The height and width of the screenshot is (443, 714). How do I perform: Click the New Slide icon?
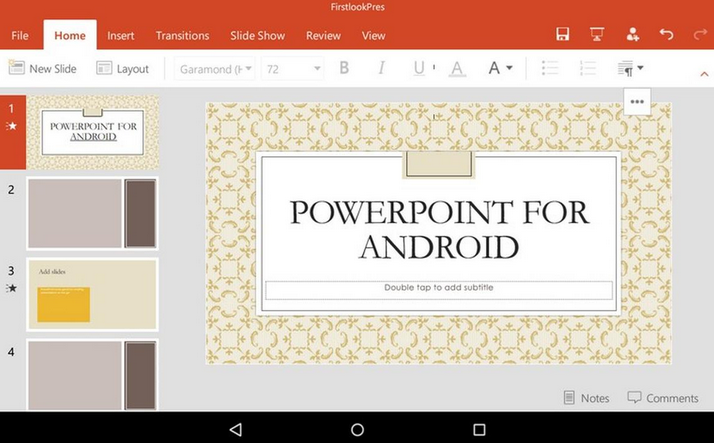[16, 67]
